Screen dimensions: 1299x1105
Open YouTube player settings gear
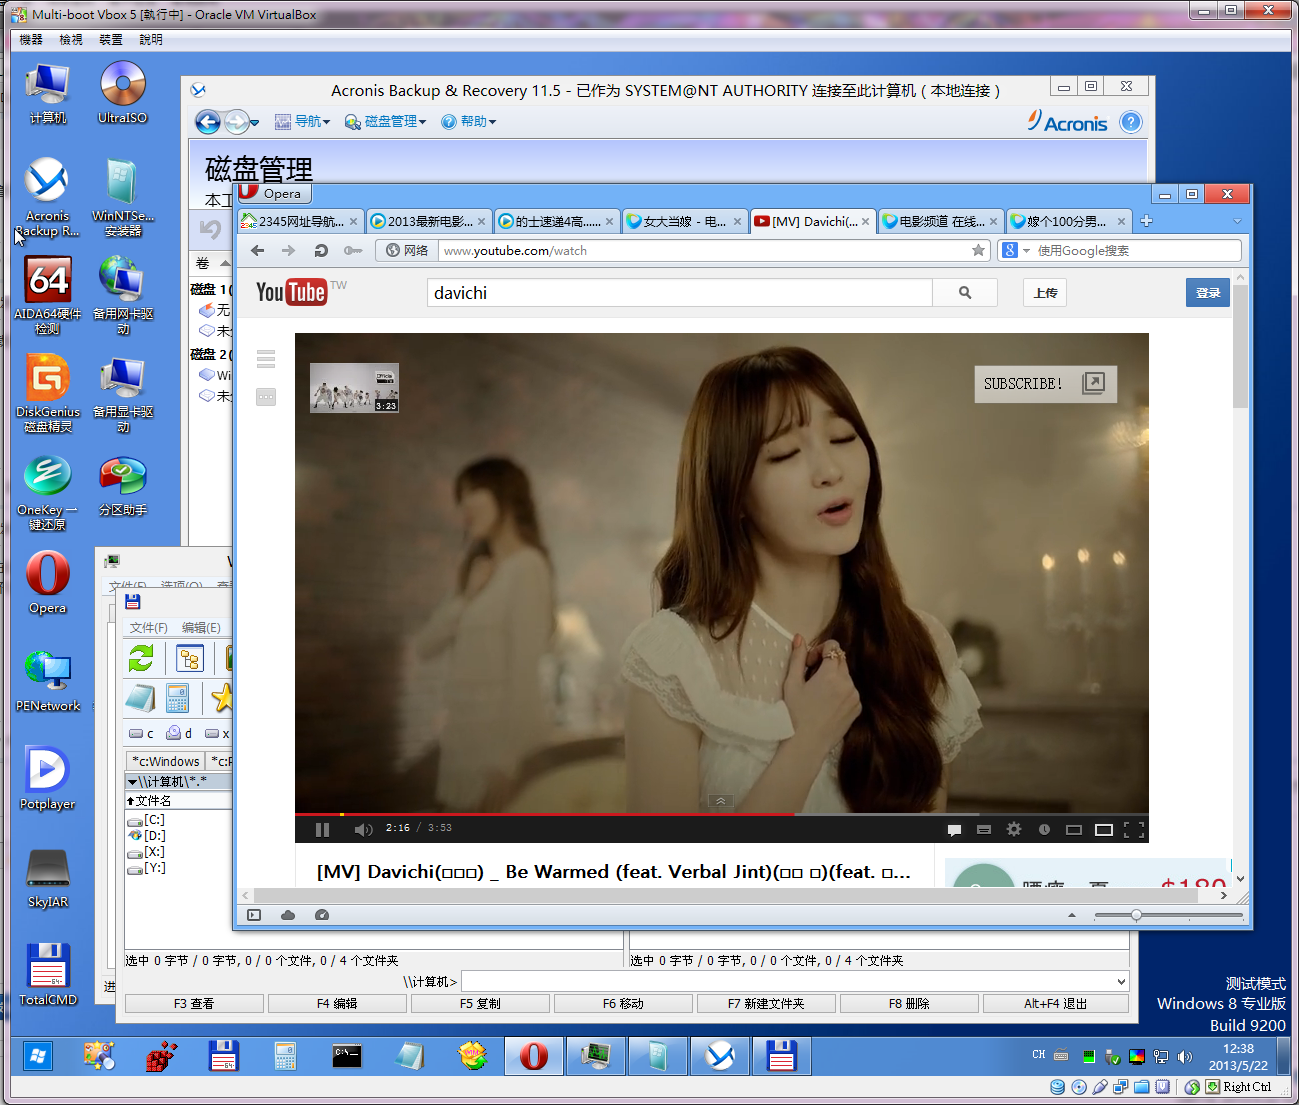tap(1014, 829)
